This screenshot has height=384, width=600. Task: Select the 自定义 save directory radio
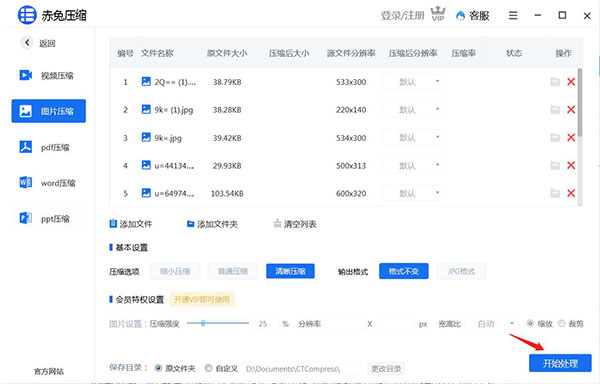[x=208, y=368]
